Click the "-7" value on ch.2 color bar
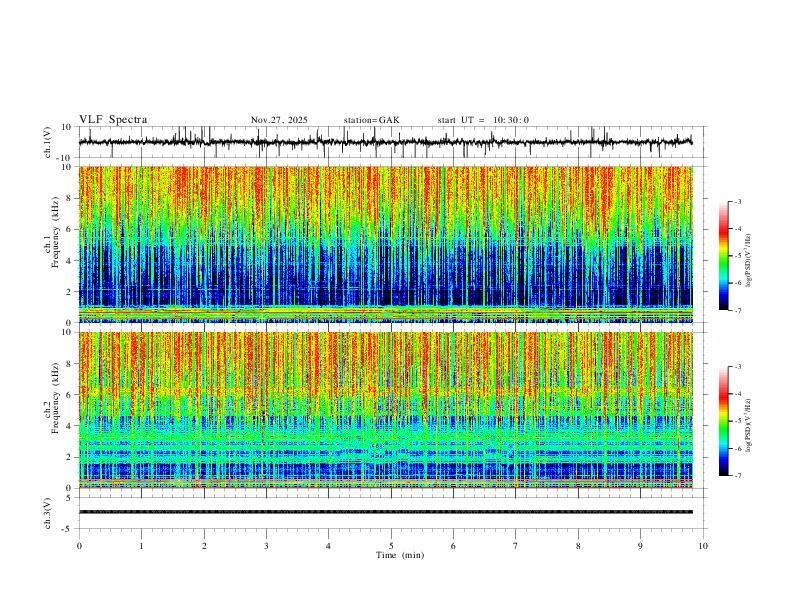The image size is (792, 612). point(737,475)
